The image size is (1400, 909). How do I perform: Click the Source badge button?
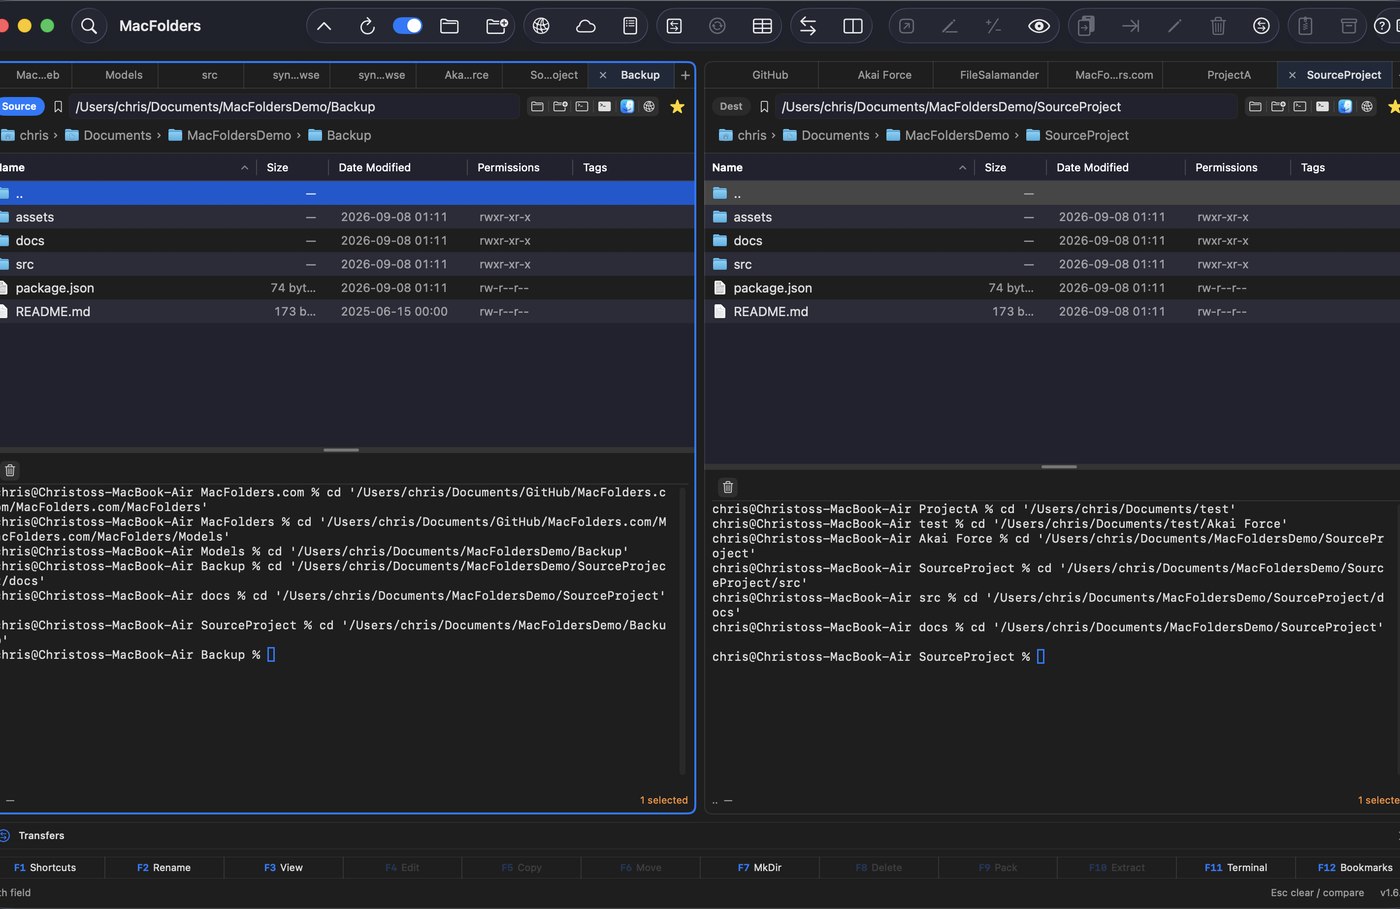(x=19, y=106)
